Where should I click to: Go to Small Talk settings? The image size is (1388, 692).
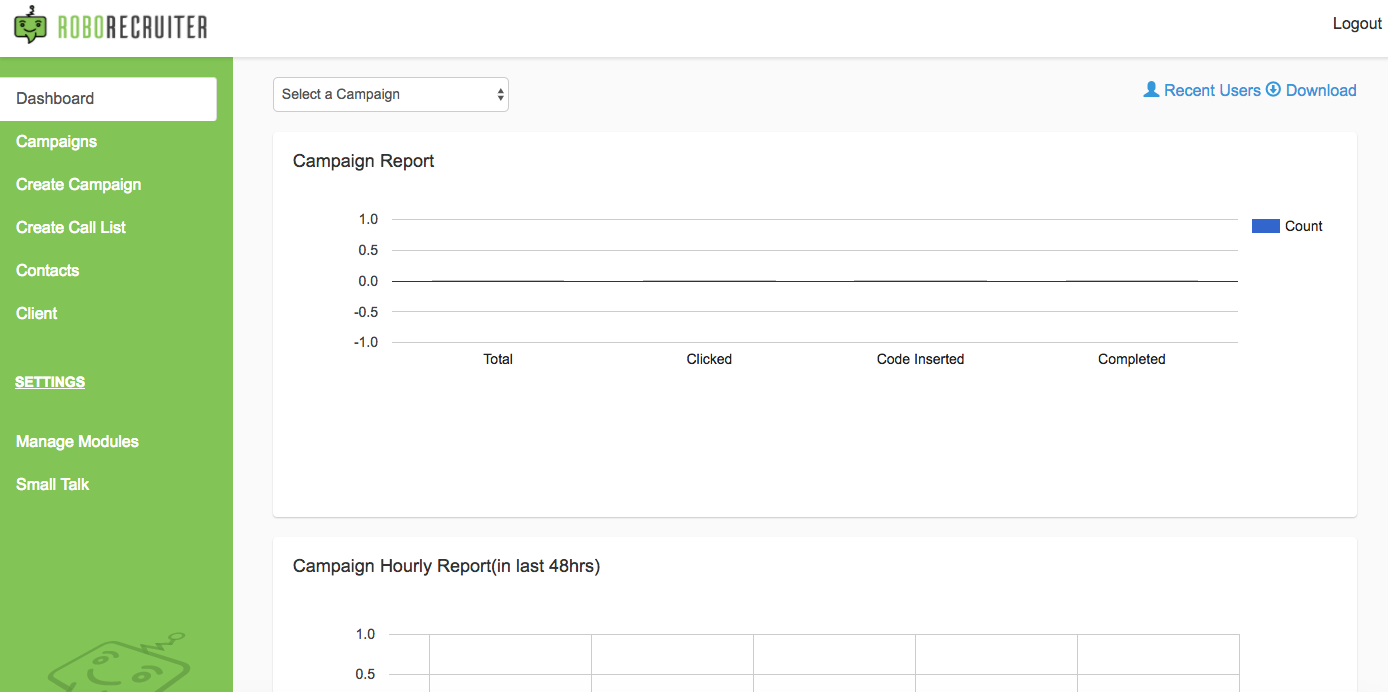[x=53, y=485]
